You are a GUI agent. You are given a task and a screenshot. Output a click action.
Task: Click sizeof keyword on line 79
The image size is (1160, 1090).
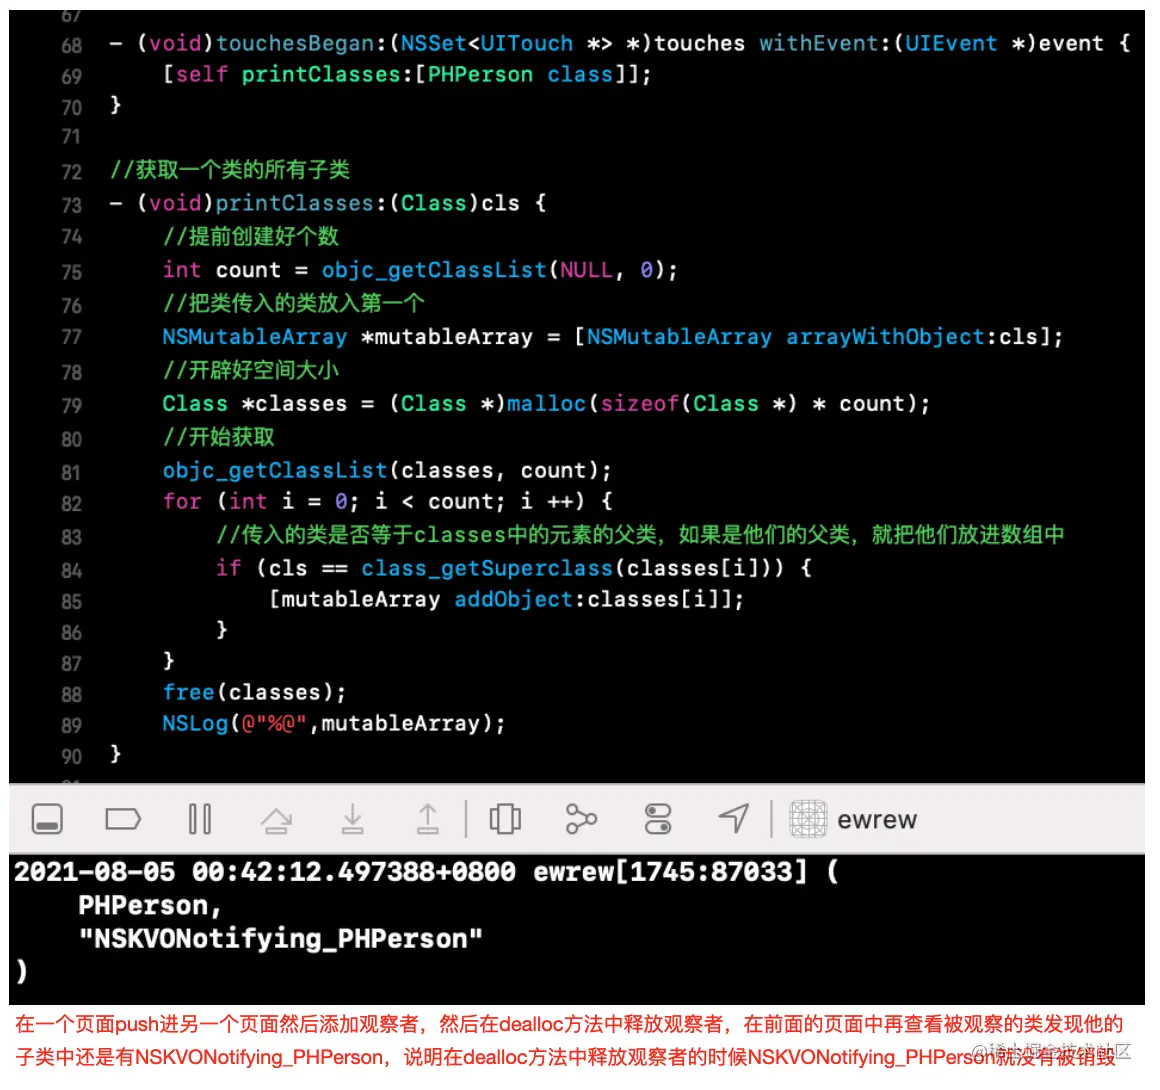coord(640,403)
